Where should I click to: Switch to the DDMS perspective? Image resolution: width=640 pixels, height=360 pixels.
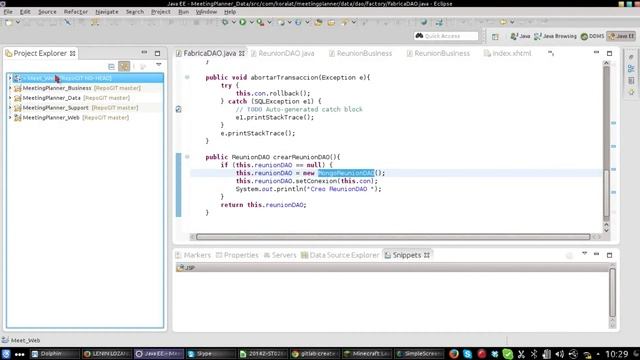tap(592, 36)
